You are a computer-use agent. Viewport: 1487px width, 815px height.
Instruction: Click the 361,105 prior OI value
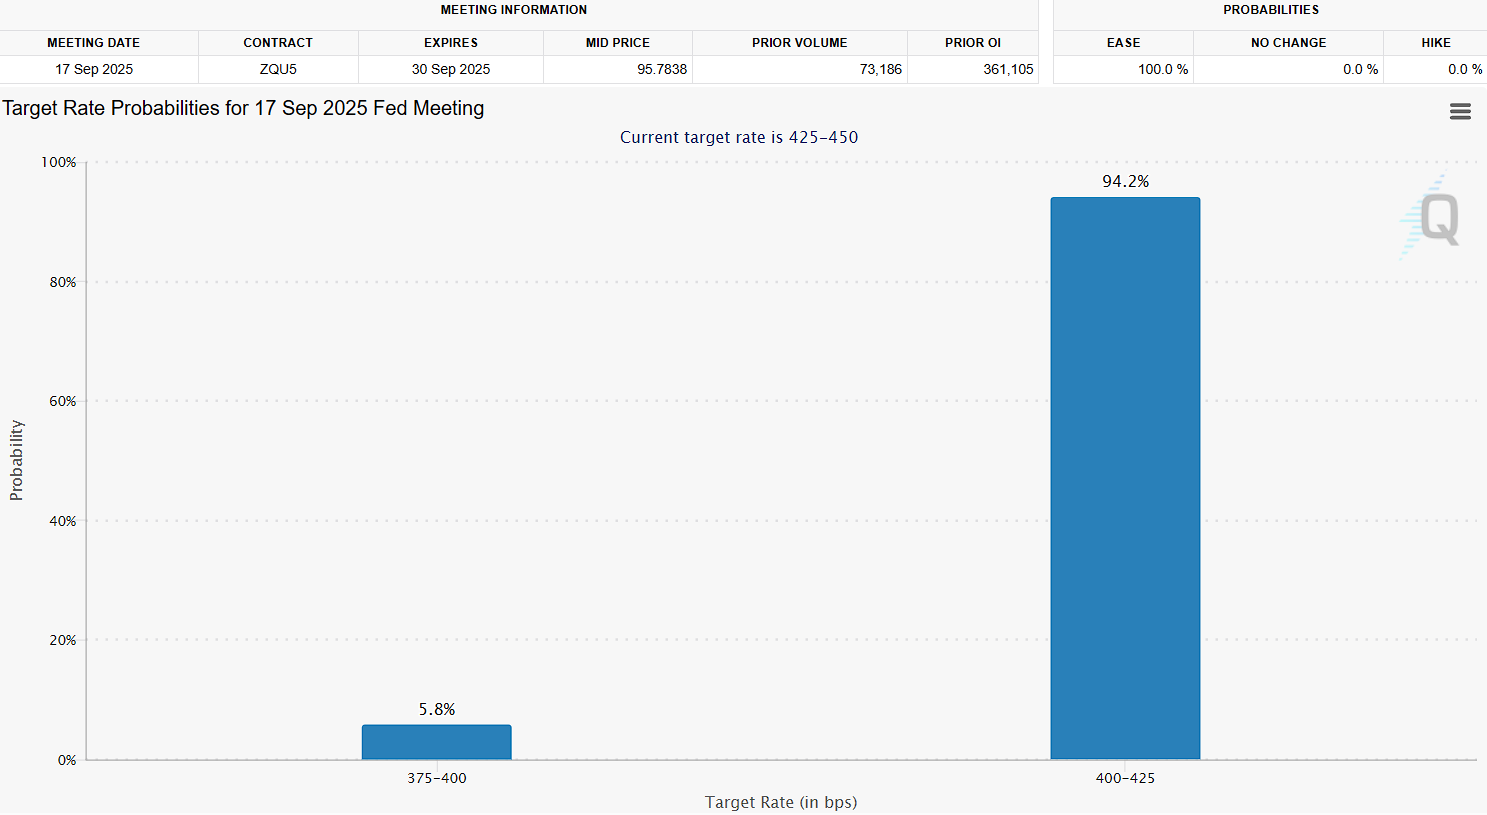coord(1008,69)
